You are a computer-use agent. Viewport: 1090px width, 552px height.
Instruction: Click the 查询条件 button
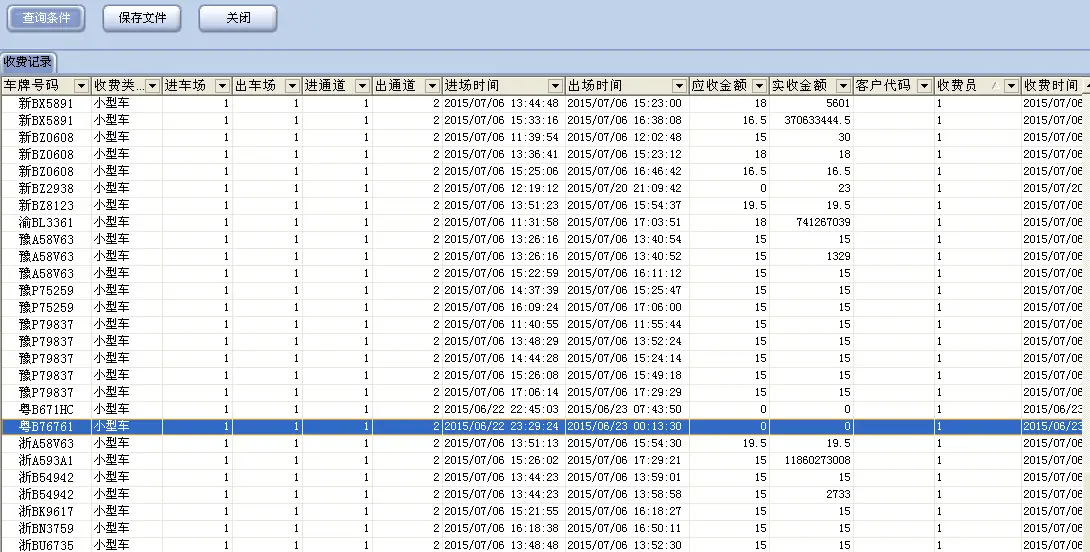click(x=48, y=18)
